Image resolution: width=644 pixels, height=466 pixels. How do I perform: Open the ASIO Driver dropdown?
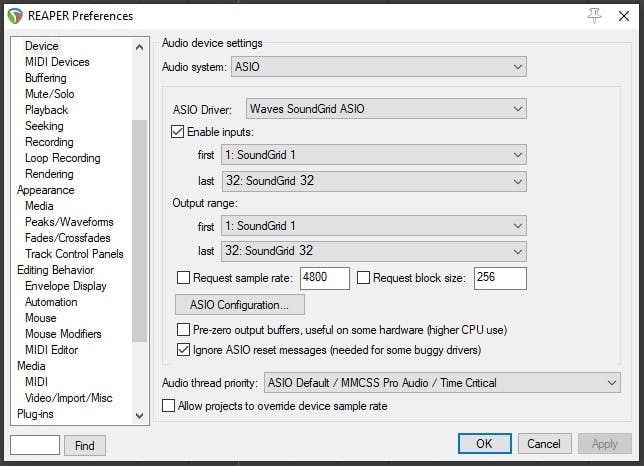click(x=386, y=109)
